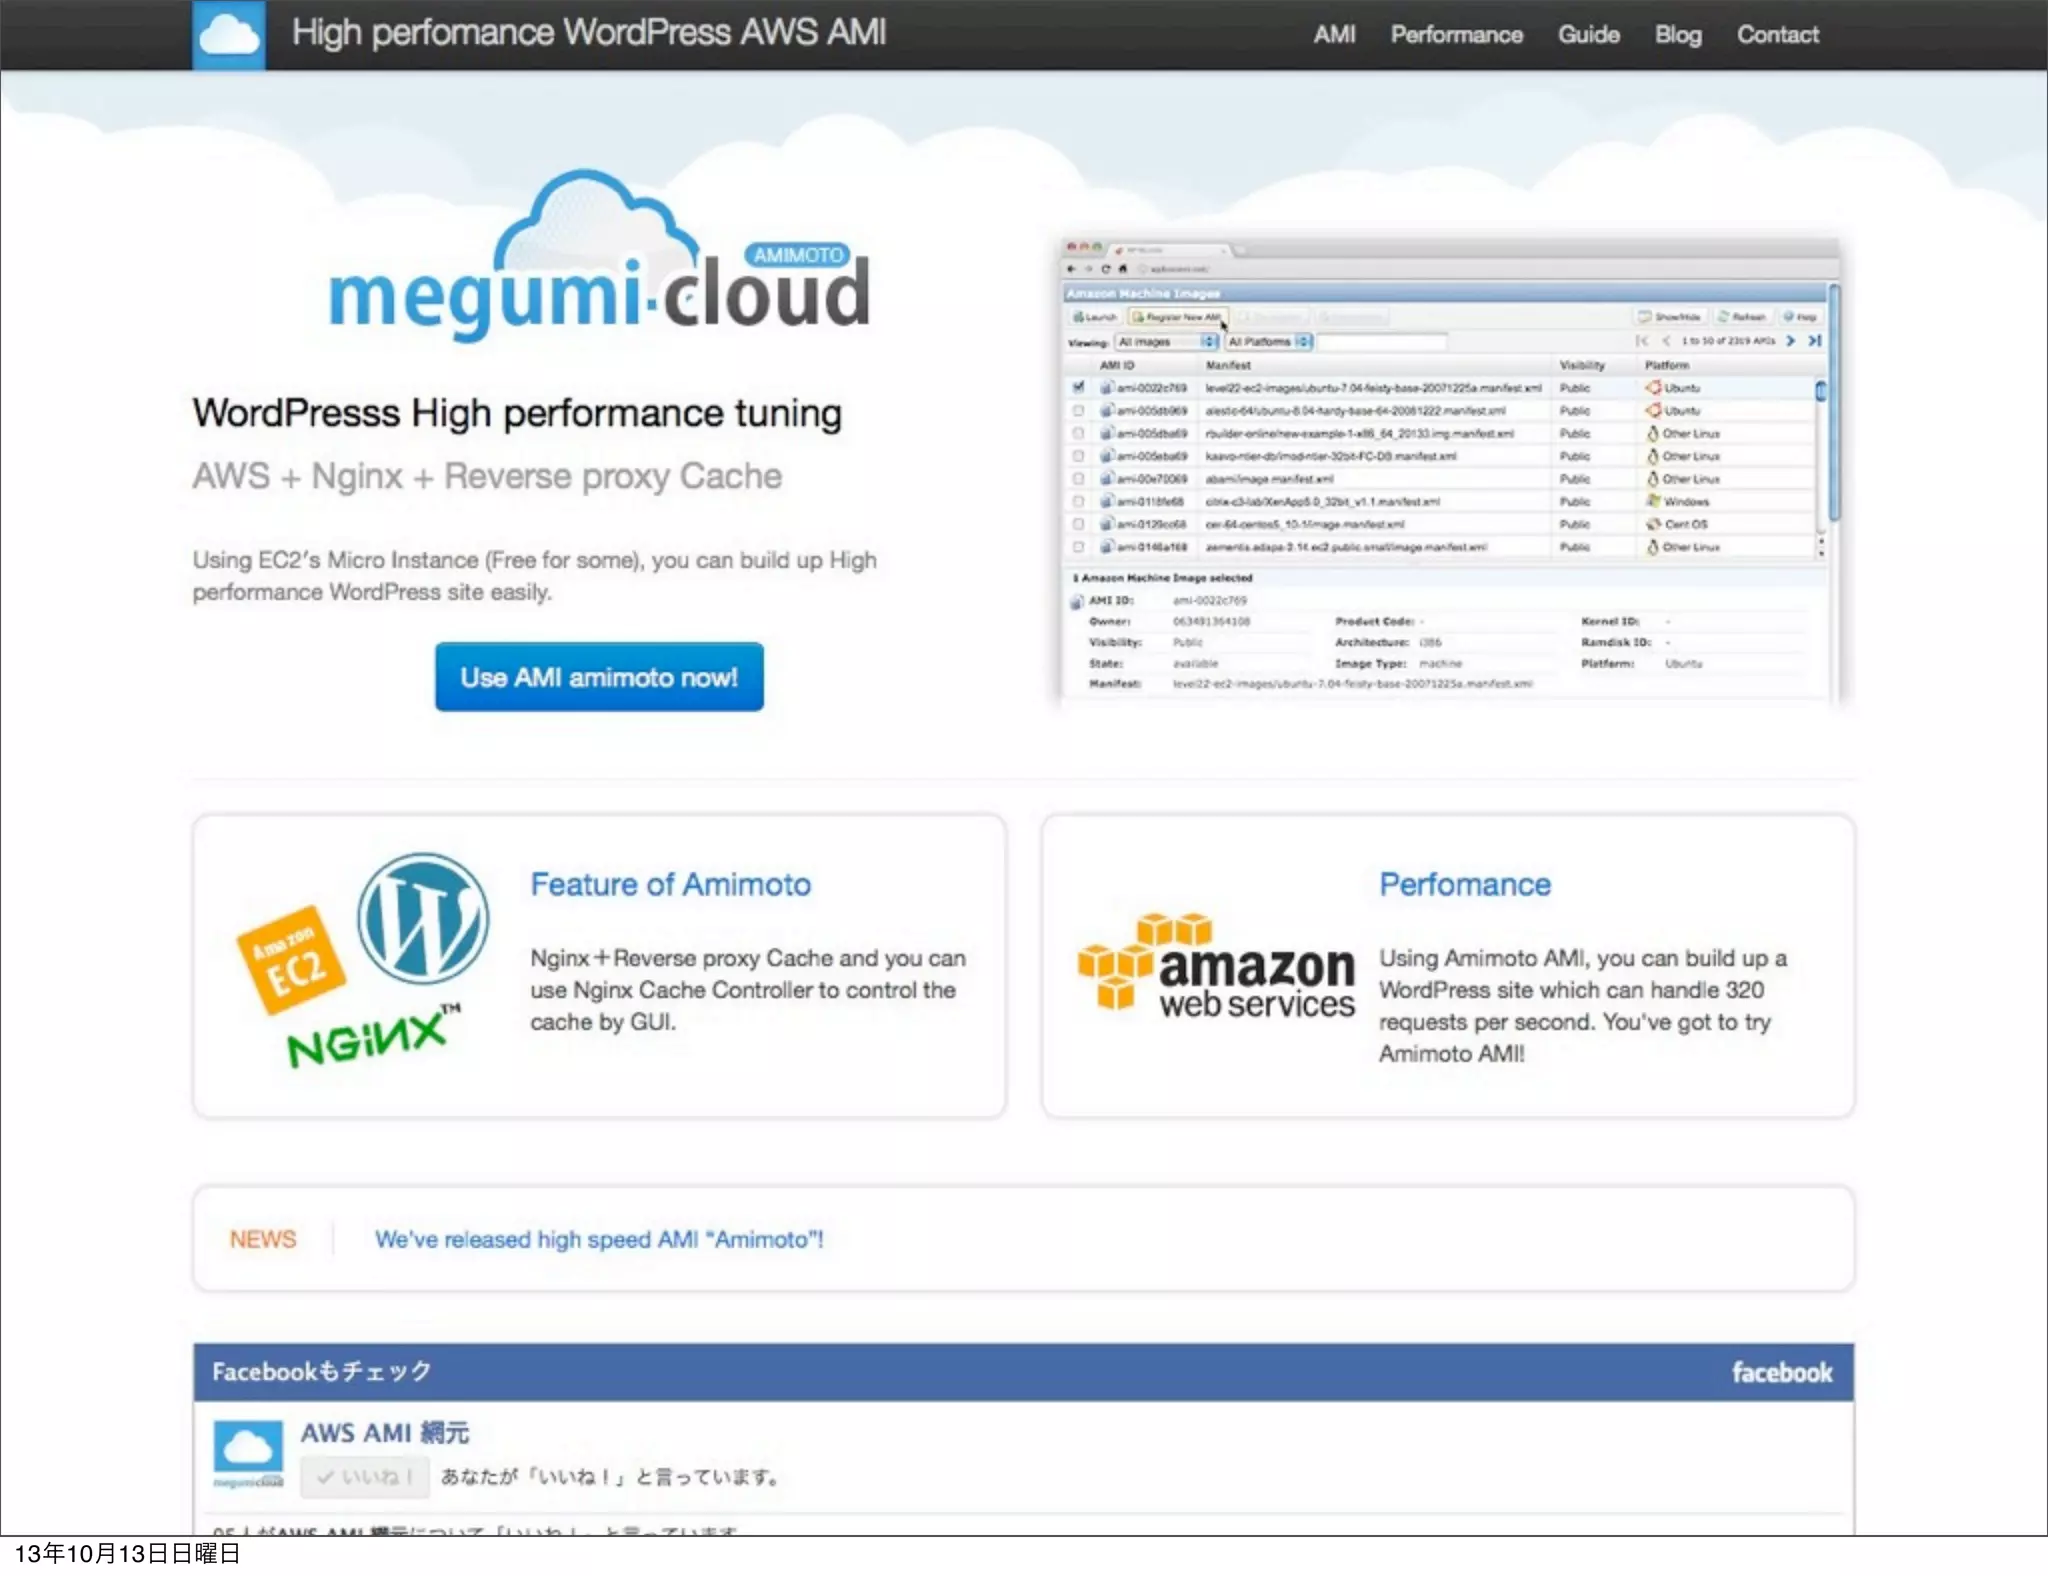
Task: Open the Blog navigation link
Action: tap(1677, 35)
